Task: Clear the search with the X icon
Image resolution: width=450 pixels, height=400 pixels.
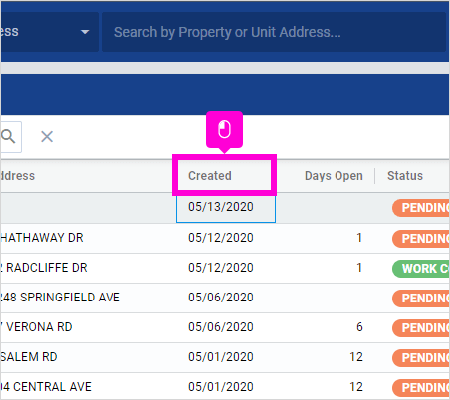Action: 47,137
